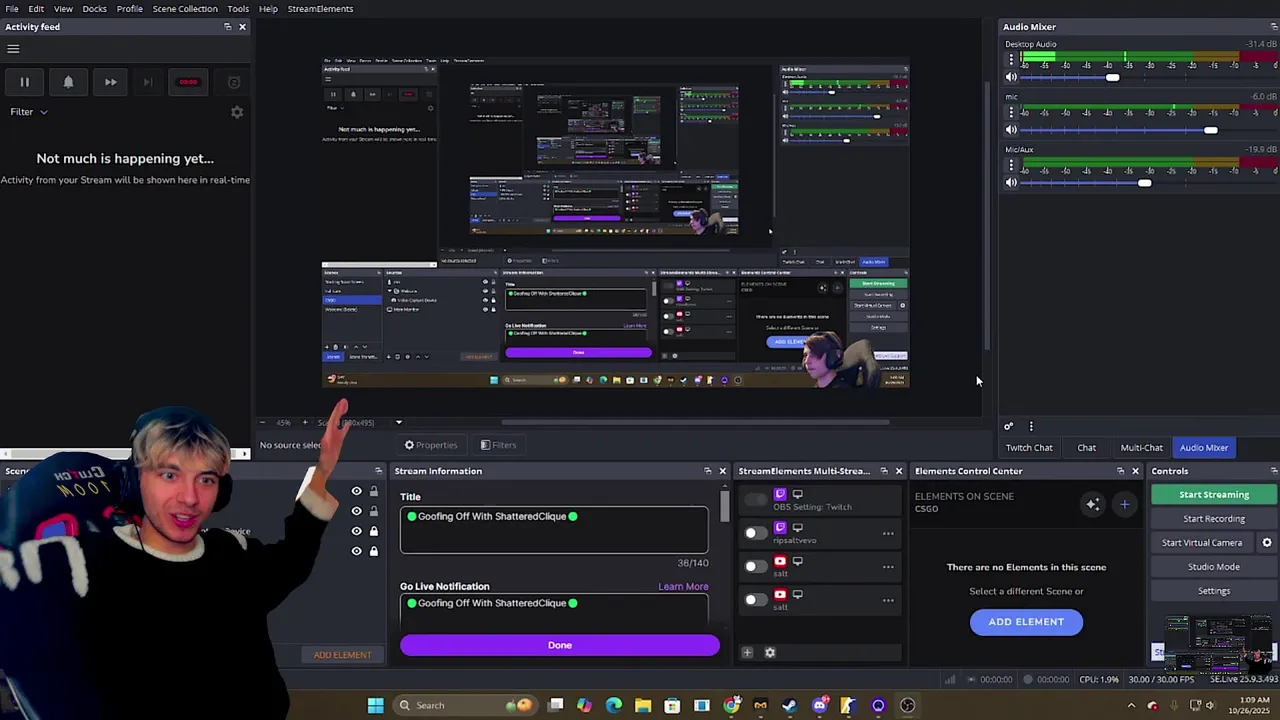The image size is (1280, 720).
Task: Skip the current alert in Activity feed
Action: (x=110, y=82)
